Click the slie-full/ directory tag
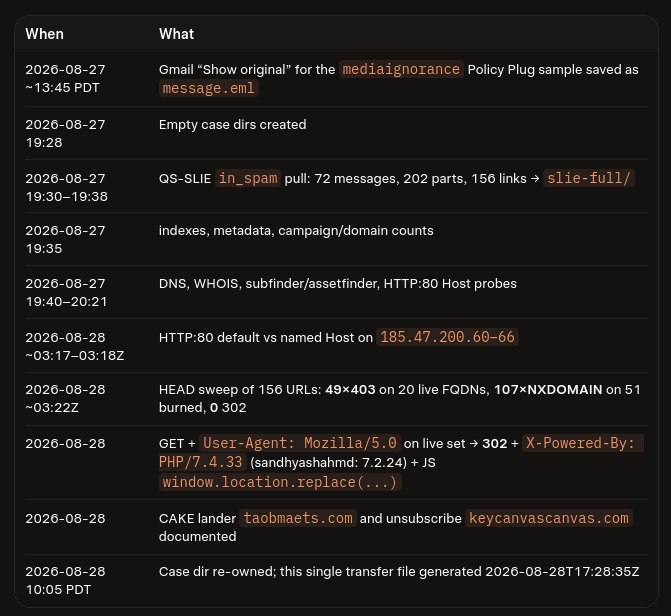This screenshot has width=671, height=616. pyautogui.click(x=588, y=178)
